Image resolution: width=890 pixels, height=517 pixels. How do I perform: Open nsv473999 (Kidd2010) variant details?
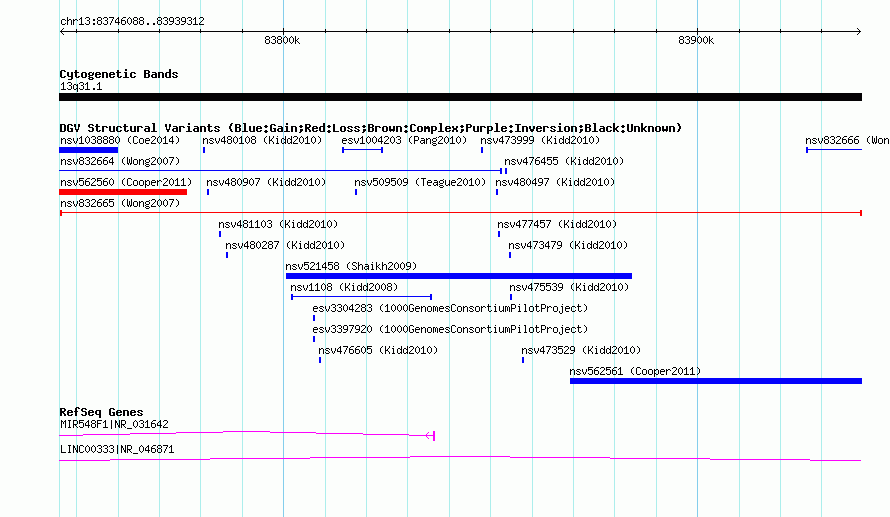click(x=540, y=140)
